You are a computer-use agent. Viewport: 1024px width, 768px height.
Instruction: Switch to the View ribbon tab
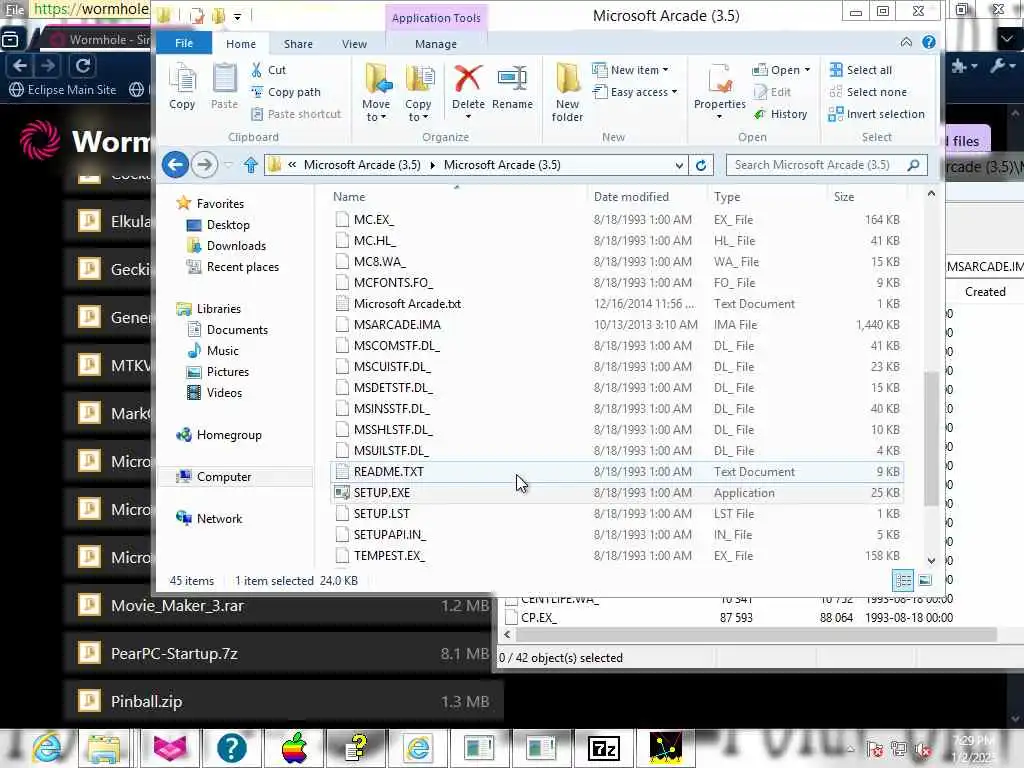coord(354,44)
